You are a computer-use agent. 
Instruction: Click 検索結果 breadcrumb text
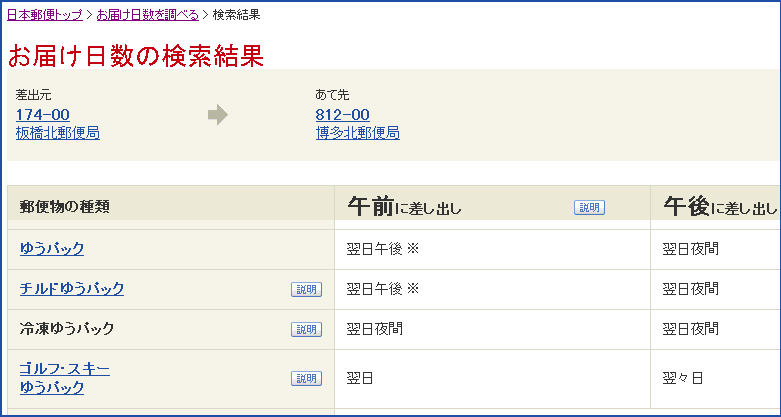pyautogui.click(x=236, y=15)
